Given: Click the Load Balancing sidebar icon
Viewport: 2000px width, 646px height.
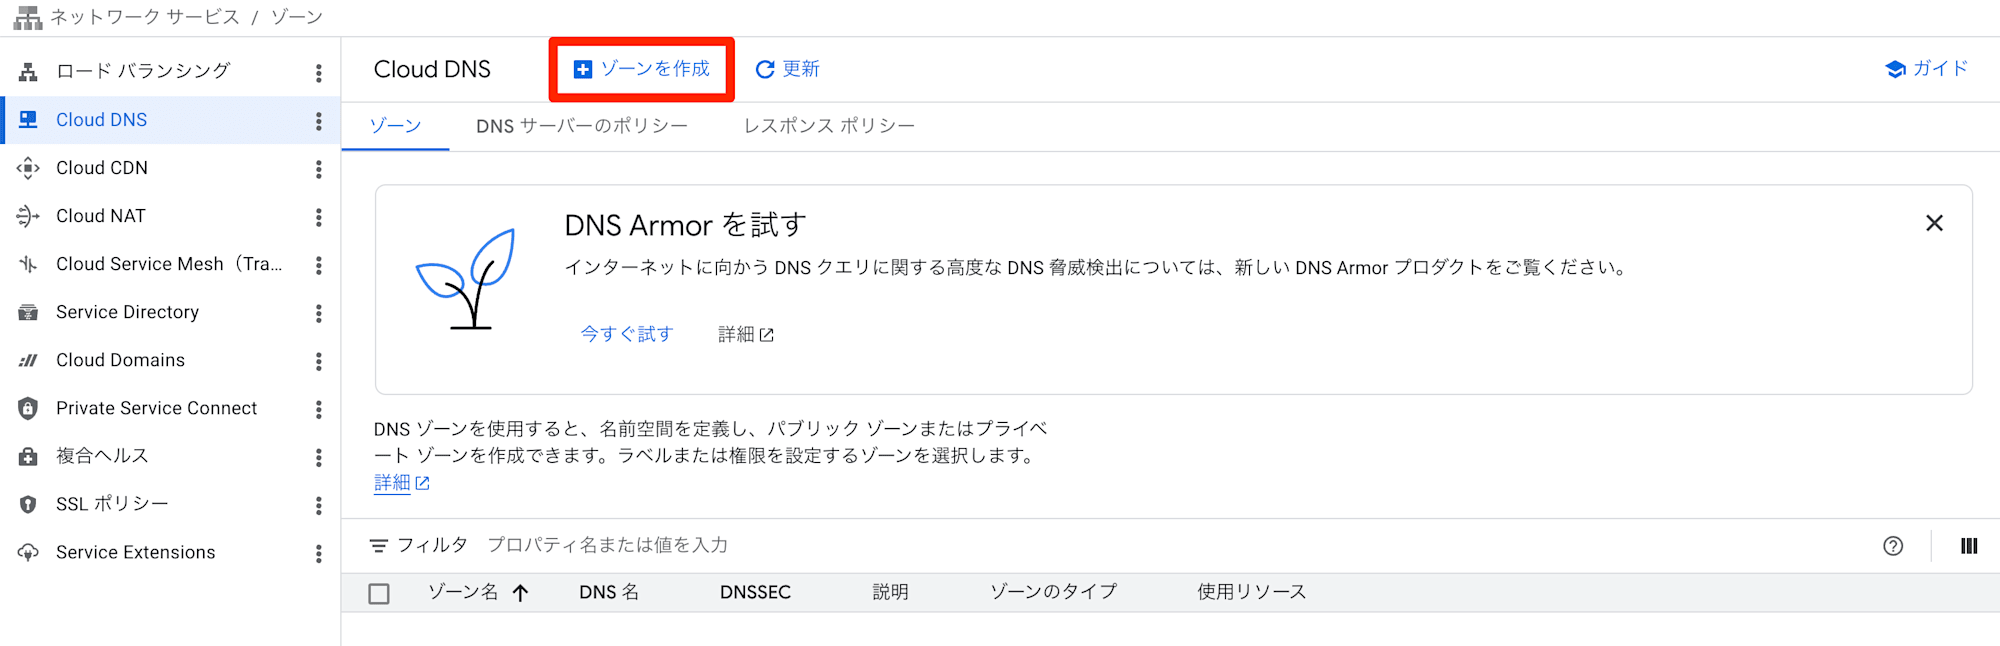Looking at the screenshot, I should click(28, 72).
